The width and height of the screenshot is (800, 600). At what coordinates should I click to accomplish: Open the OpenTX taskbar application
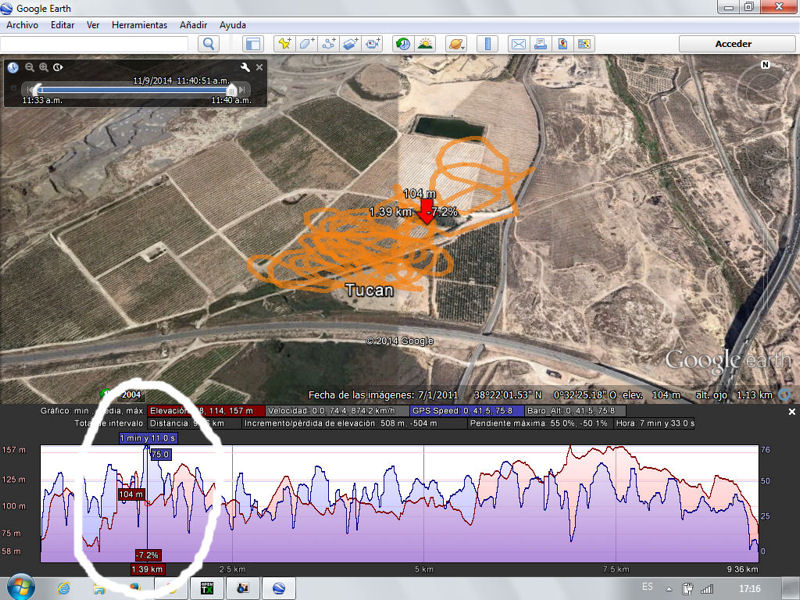207,588
